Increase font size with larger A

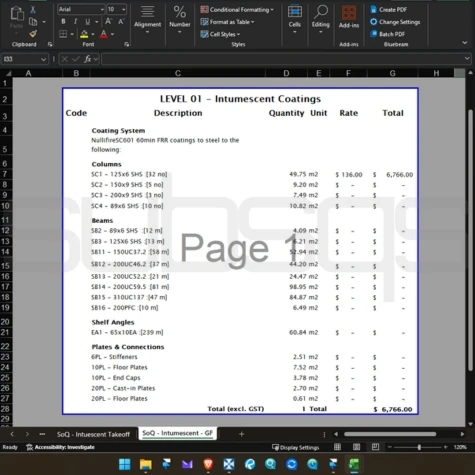(108, 22)
